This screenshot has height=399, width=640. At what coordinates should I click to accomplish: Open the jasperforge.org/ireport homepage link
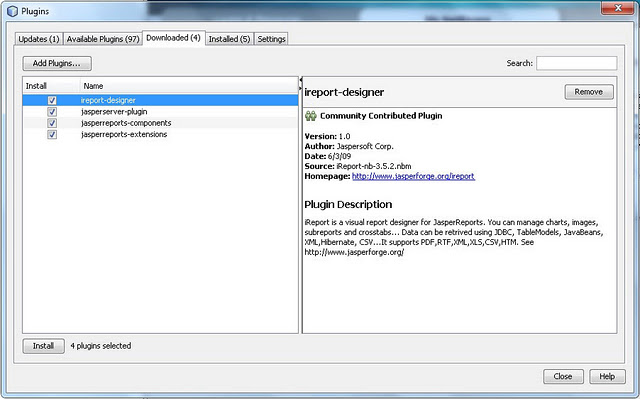pyautogui.click(x=413, y=176)
